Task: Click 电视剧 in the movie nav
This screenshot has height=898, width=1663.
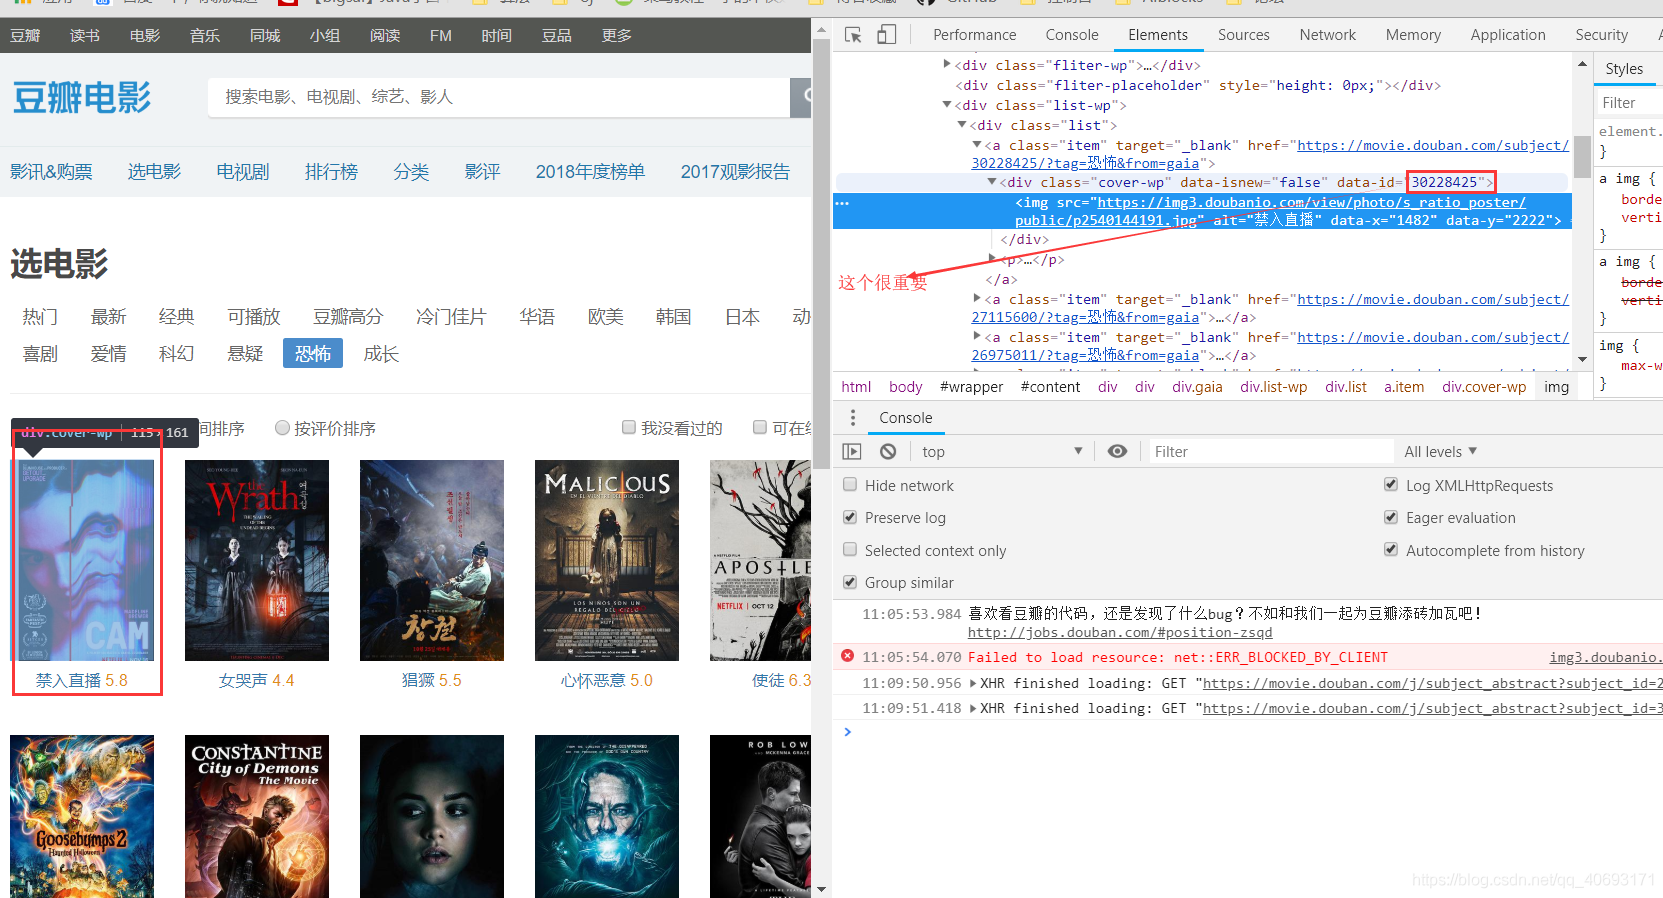Action: pos(243,172)
